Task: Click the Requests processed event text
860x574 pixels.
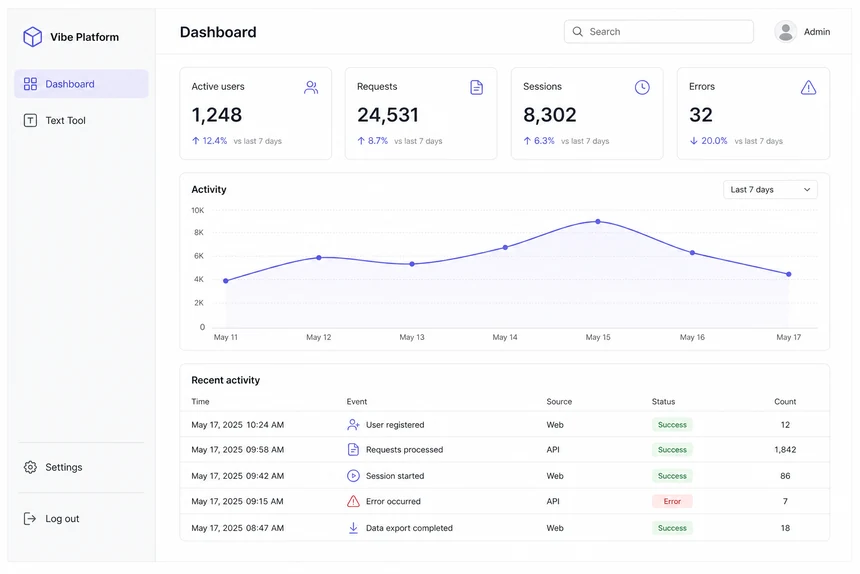Action: pyautogui.click(x=404, y=450)
